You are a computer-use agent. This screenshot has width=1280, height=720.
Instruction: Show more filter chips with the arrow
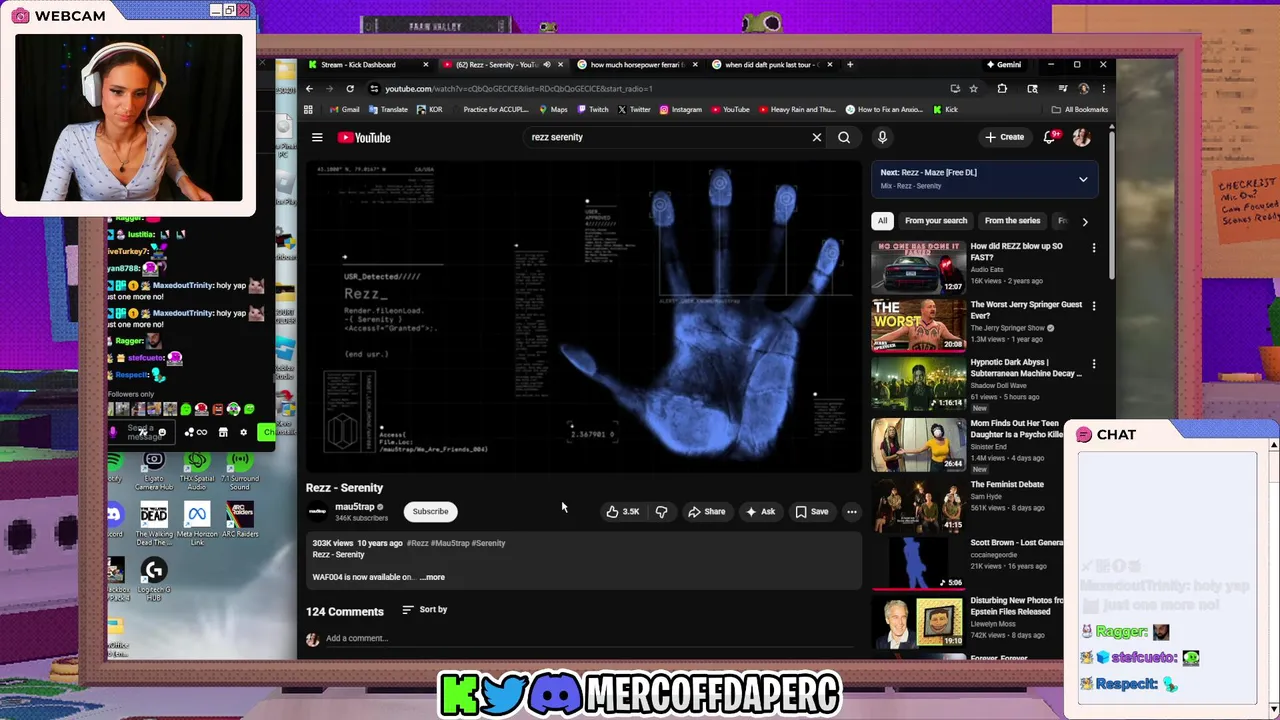pos(1085,221)
